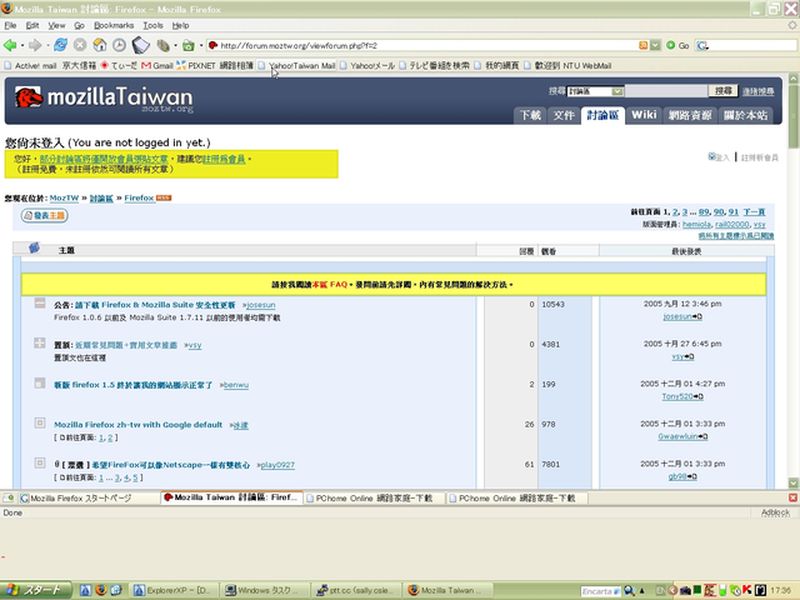
Task: Open the Google search engine selector icon
Action: click(702, 45)
